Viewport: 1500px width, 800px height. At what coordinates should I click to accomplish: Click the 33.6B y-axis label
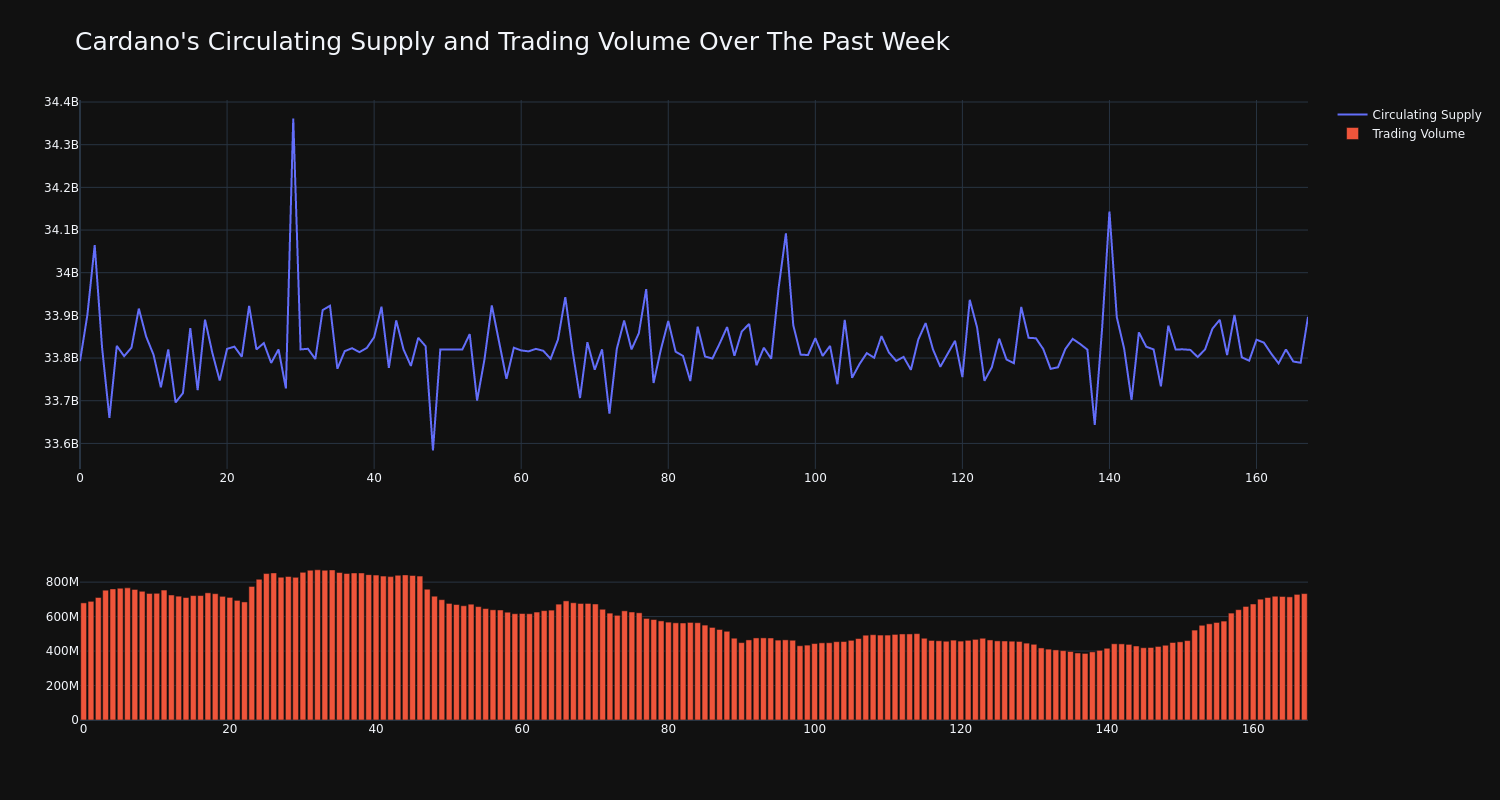click(61, 444)
